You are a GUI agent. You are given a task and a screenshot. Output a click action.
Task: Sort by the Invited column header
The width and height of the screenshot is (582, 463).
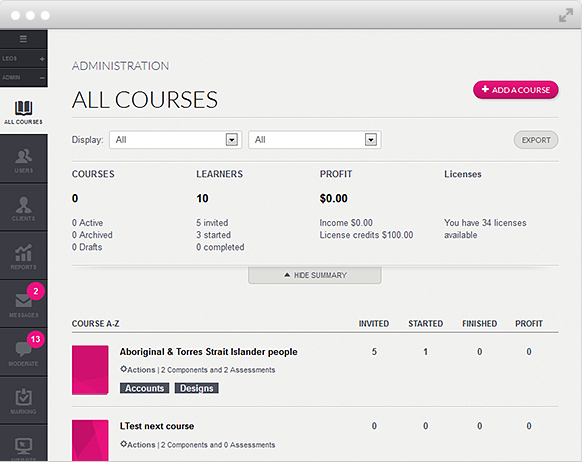click(x=373, y=323)
